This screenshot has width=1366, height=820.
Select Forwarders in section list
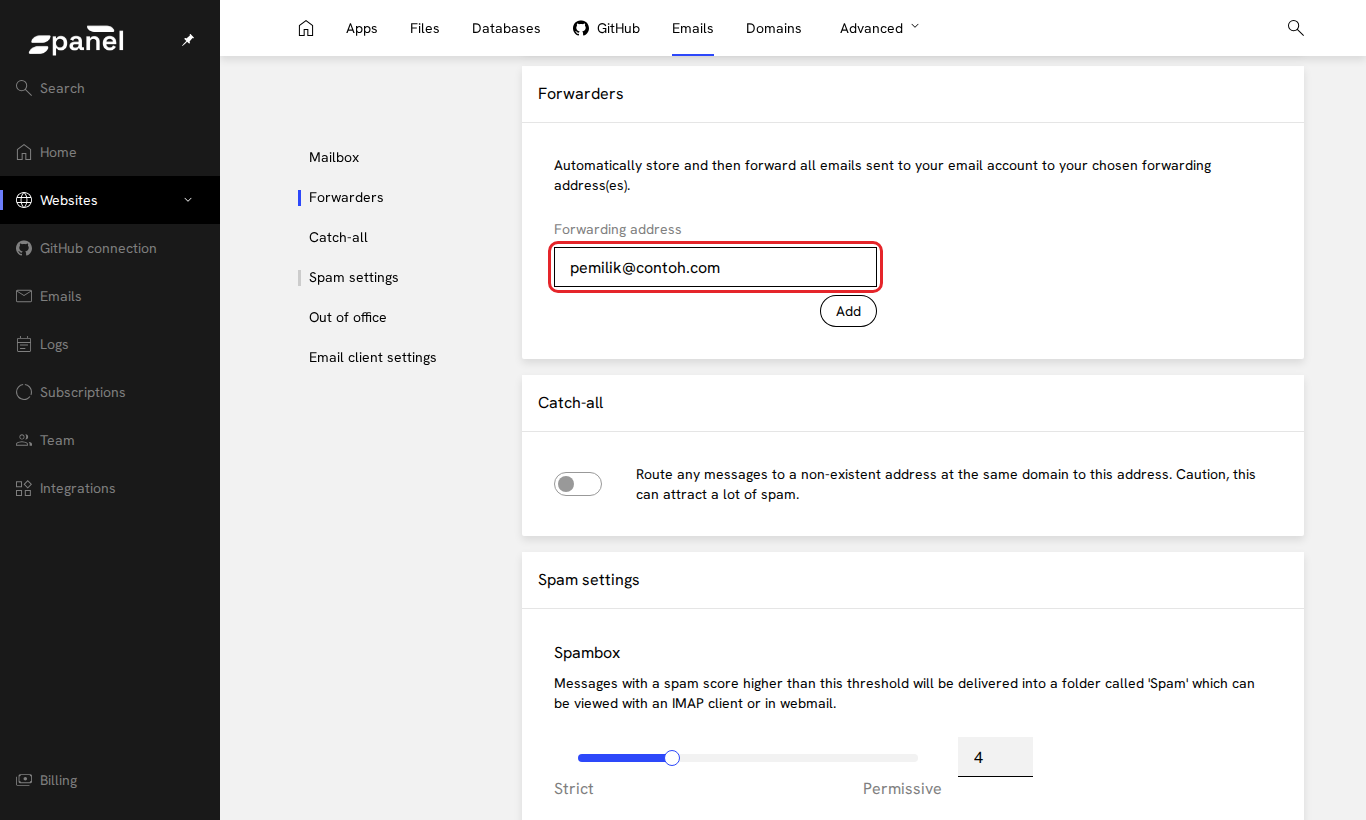pos(346,197)
